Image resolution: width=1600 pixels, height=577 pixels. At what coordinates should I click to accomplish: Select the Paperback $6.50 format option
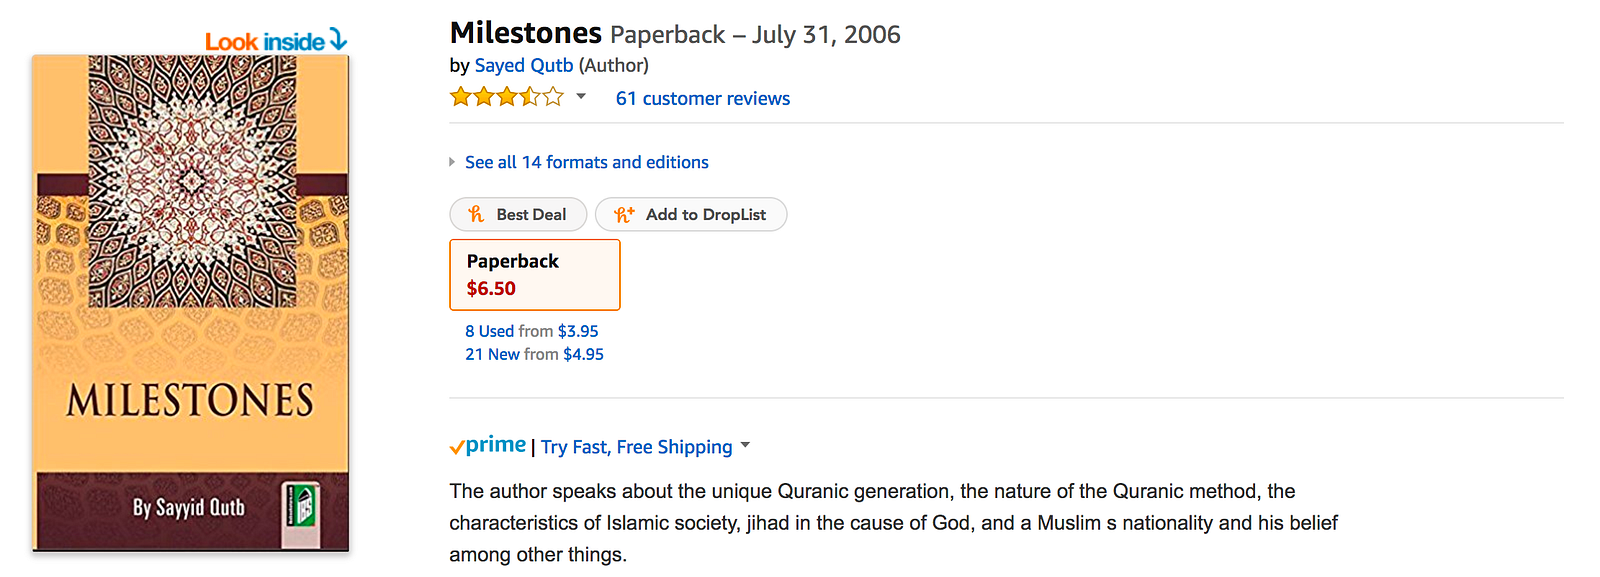(535, 275)
